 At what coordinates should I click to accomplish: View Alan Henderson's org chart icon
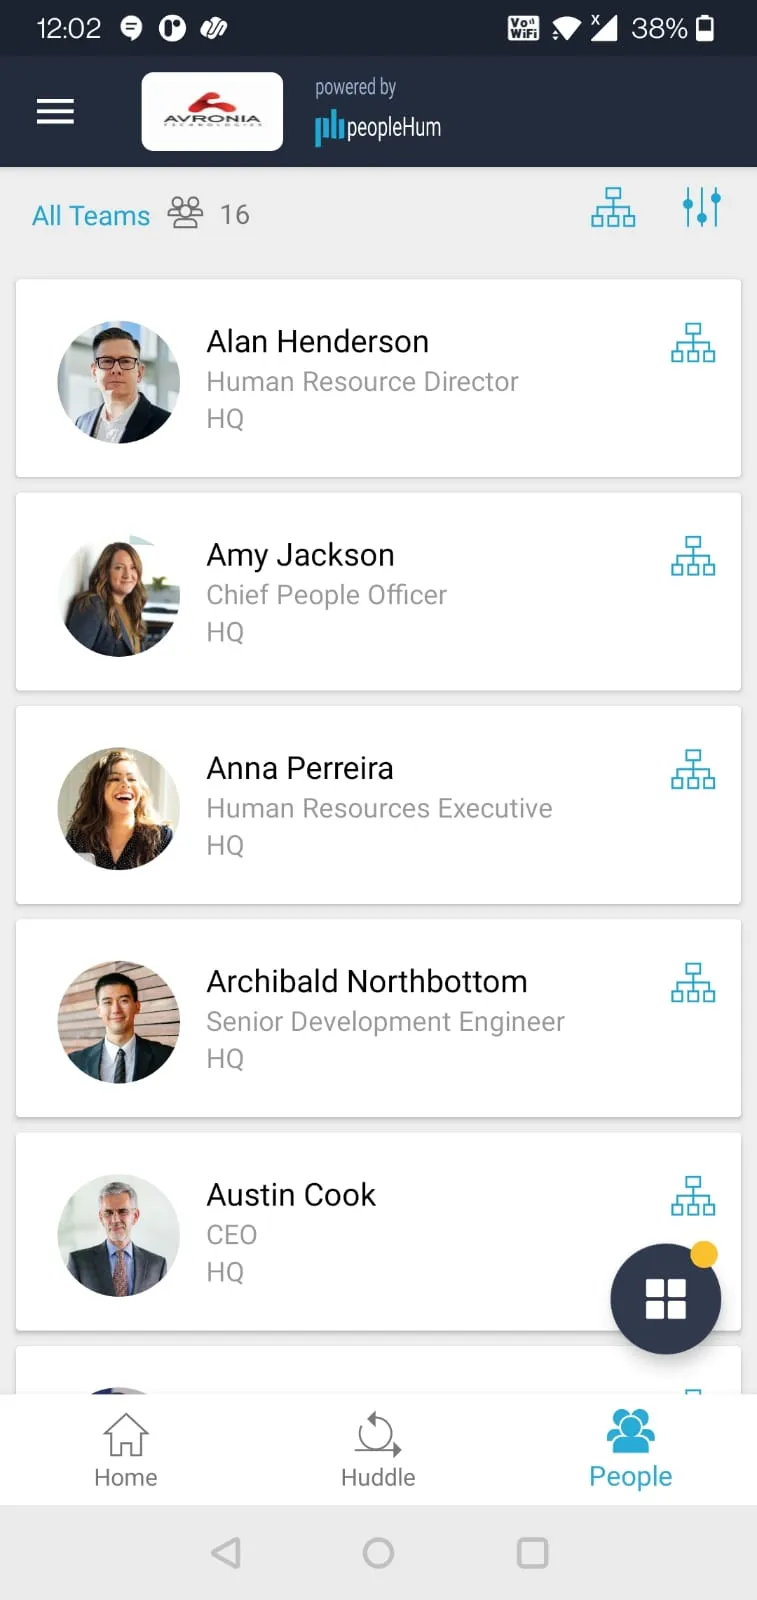pyautogui.click(x=693, y=343)
